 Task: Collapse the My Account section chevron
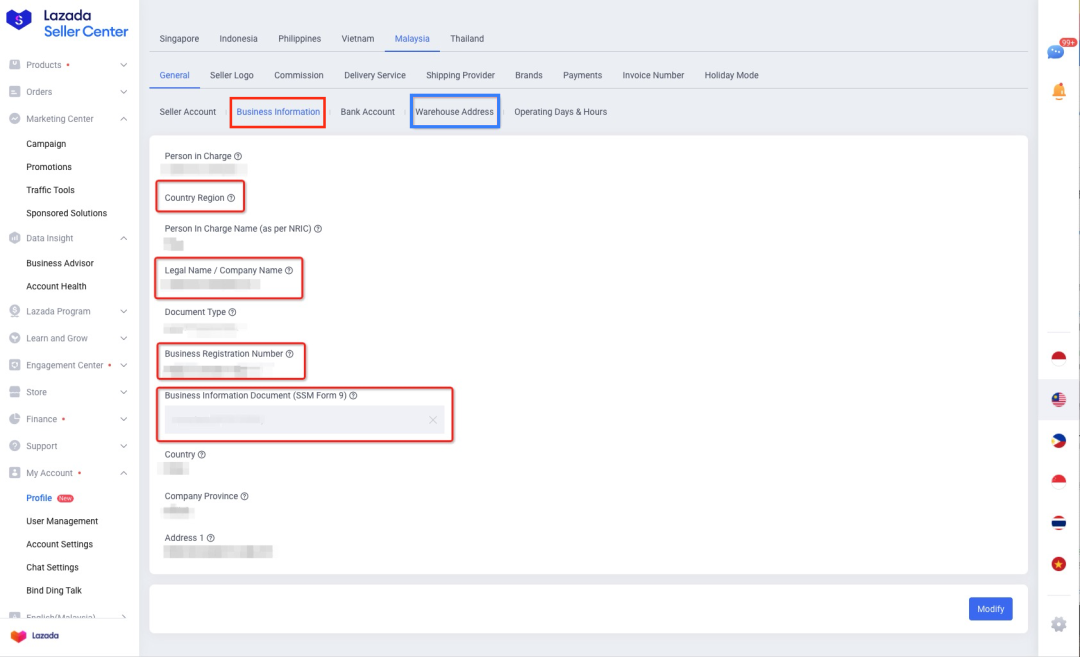click(x=123, y=473)
